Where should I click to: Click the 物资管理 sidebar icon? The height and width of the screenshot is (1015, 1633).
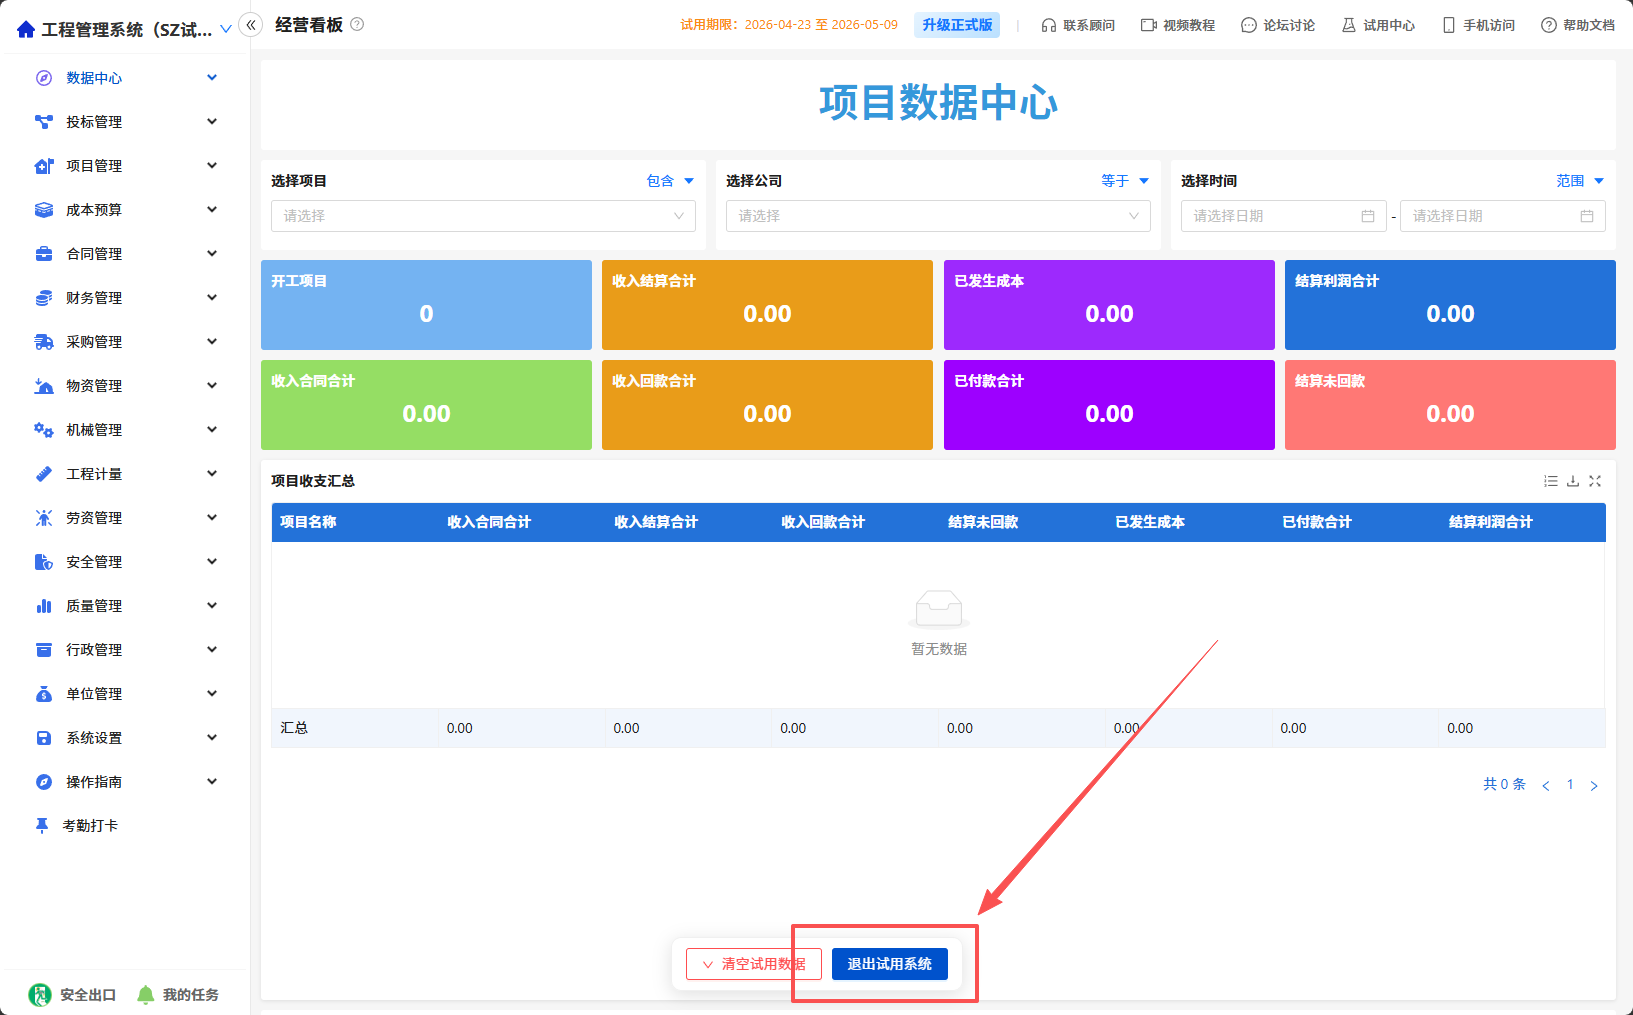(x=44, y=386)
